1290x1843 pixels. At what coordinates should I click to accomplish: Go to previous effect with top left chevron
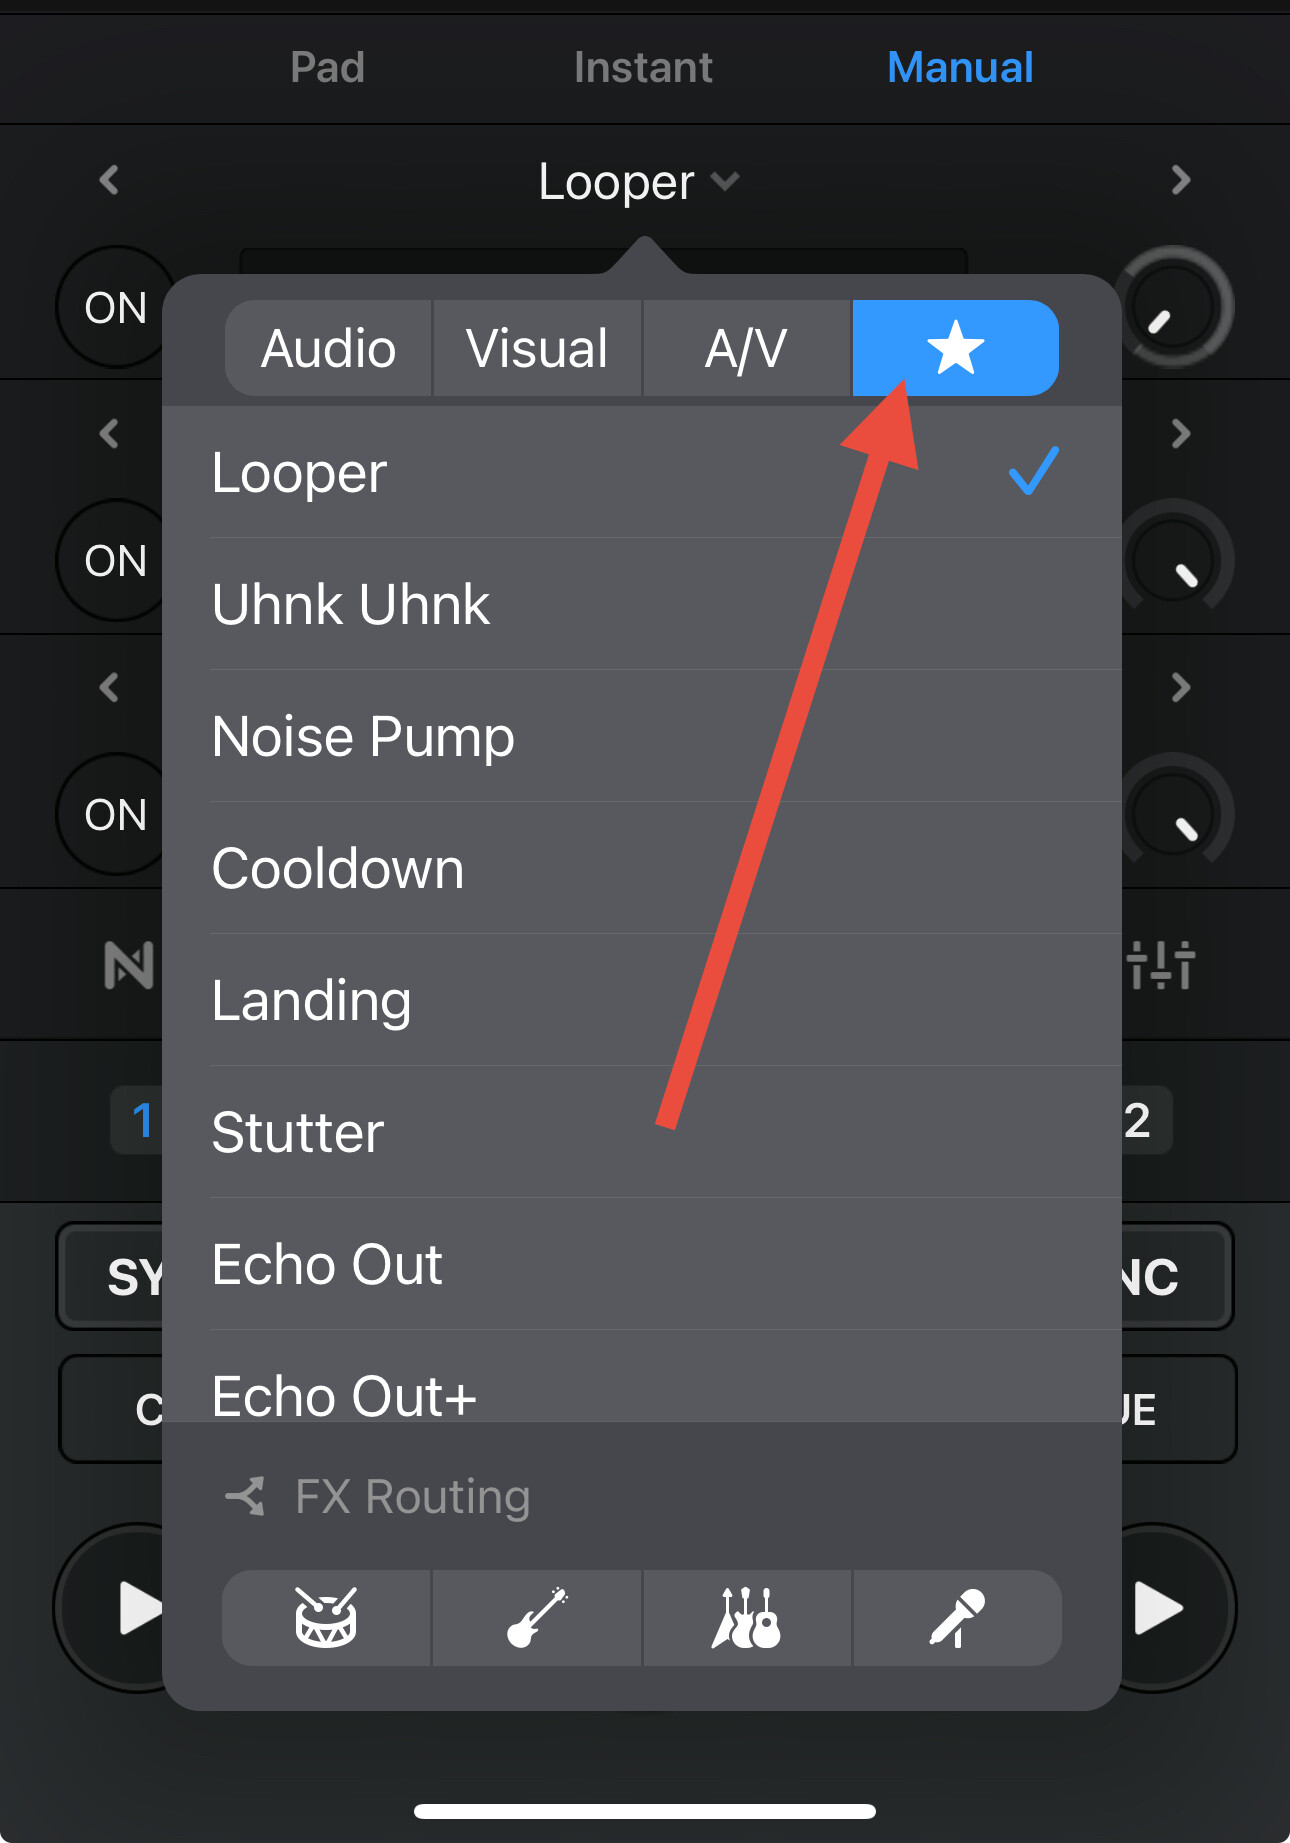[109, 180]
